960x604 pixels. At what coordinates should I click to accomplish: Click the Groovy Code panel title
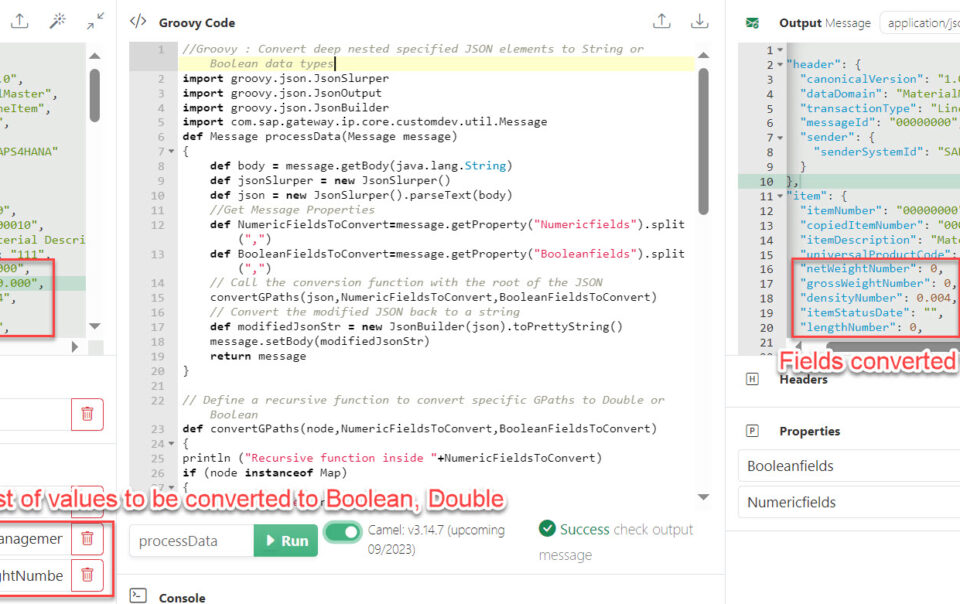point(197,23)
